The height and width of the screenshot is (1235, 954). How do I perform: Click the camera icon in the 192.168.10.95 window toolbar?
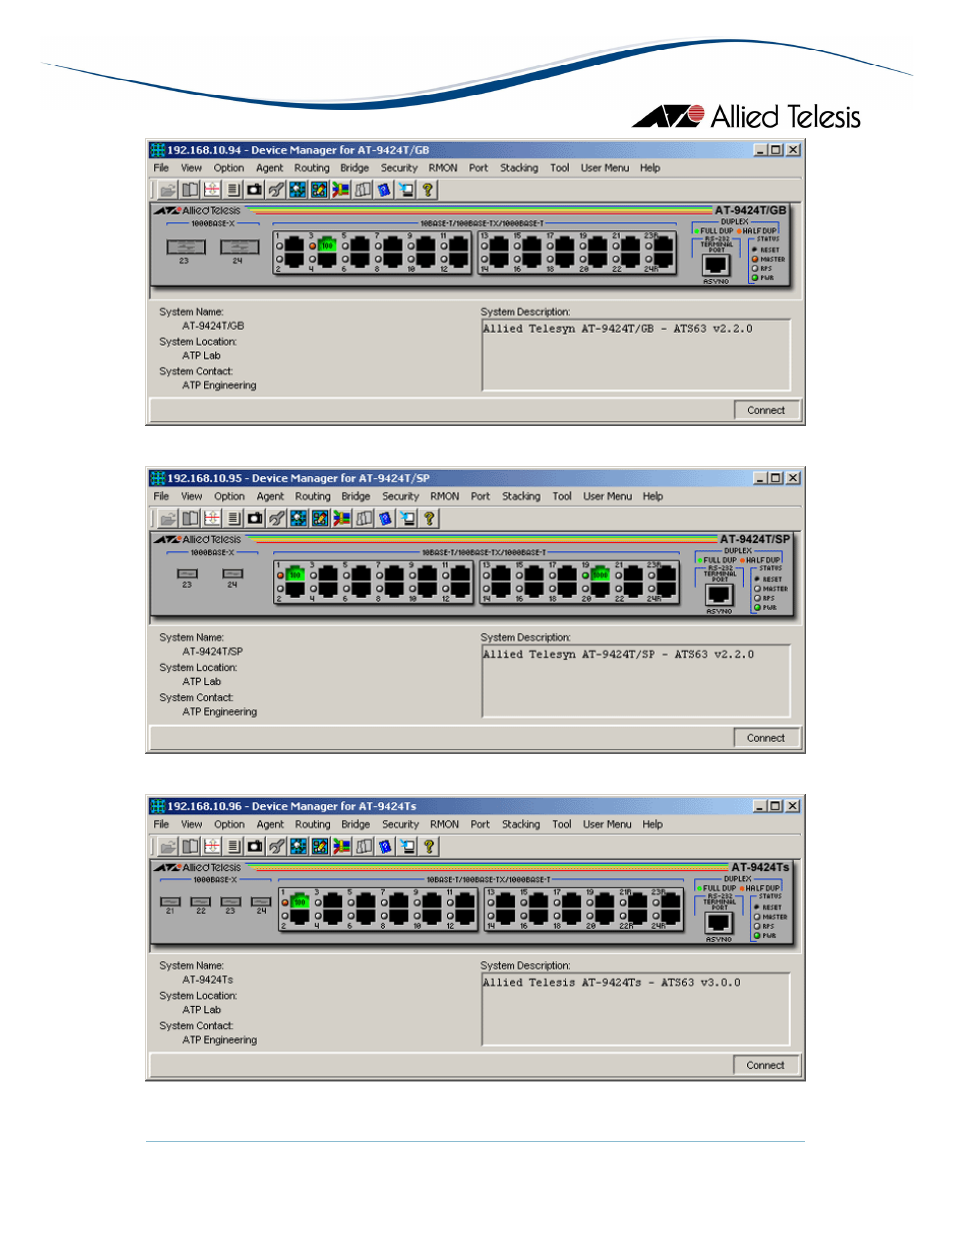point(255,518)
